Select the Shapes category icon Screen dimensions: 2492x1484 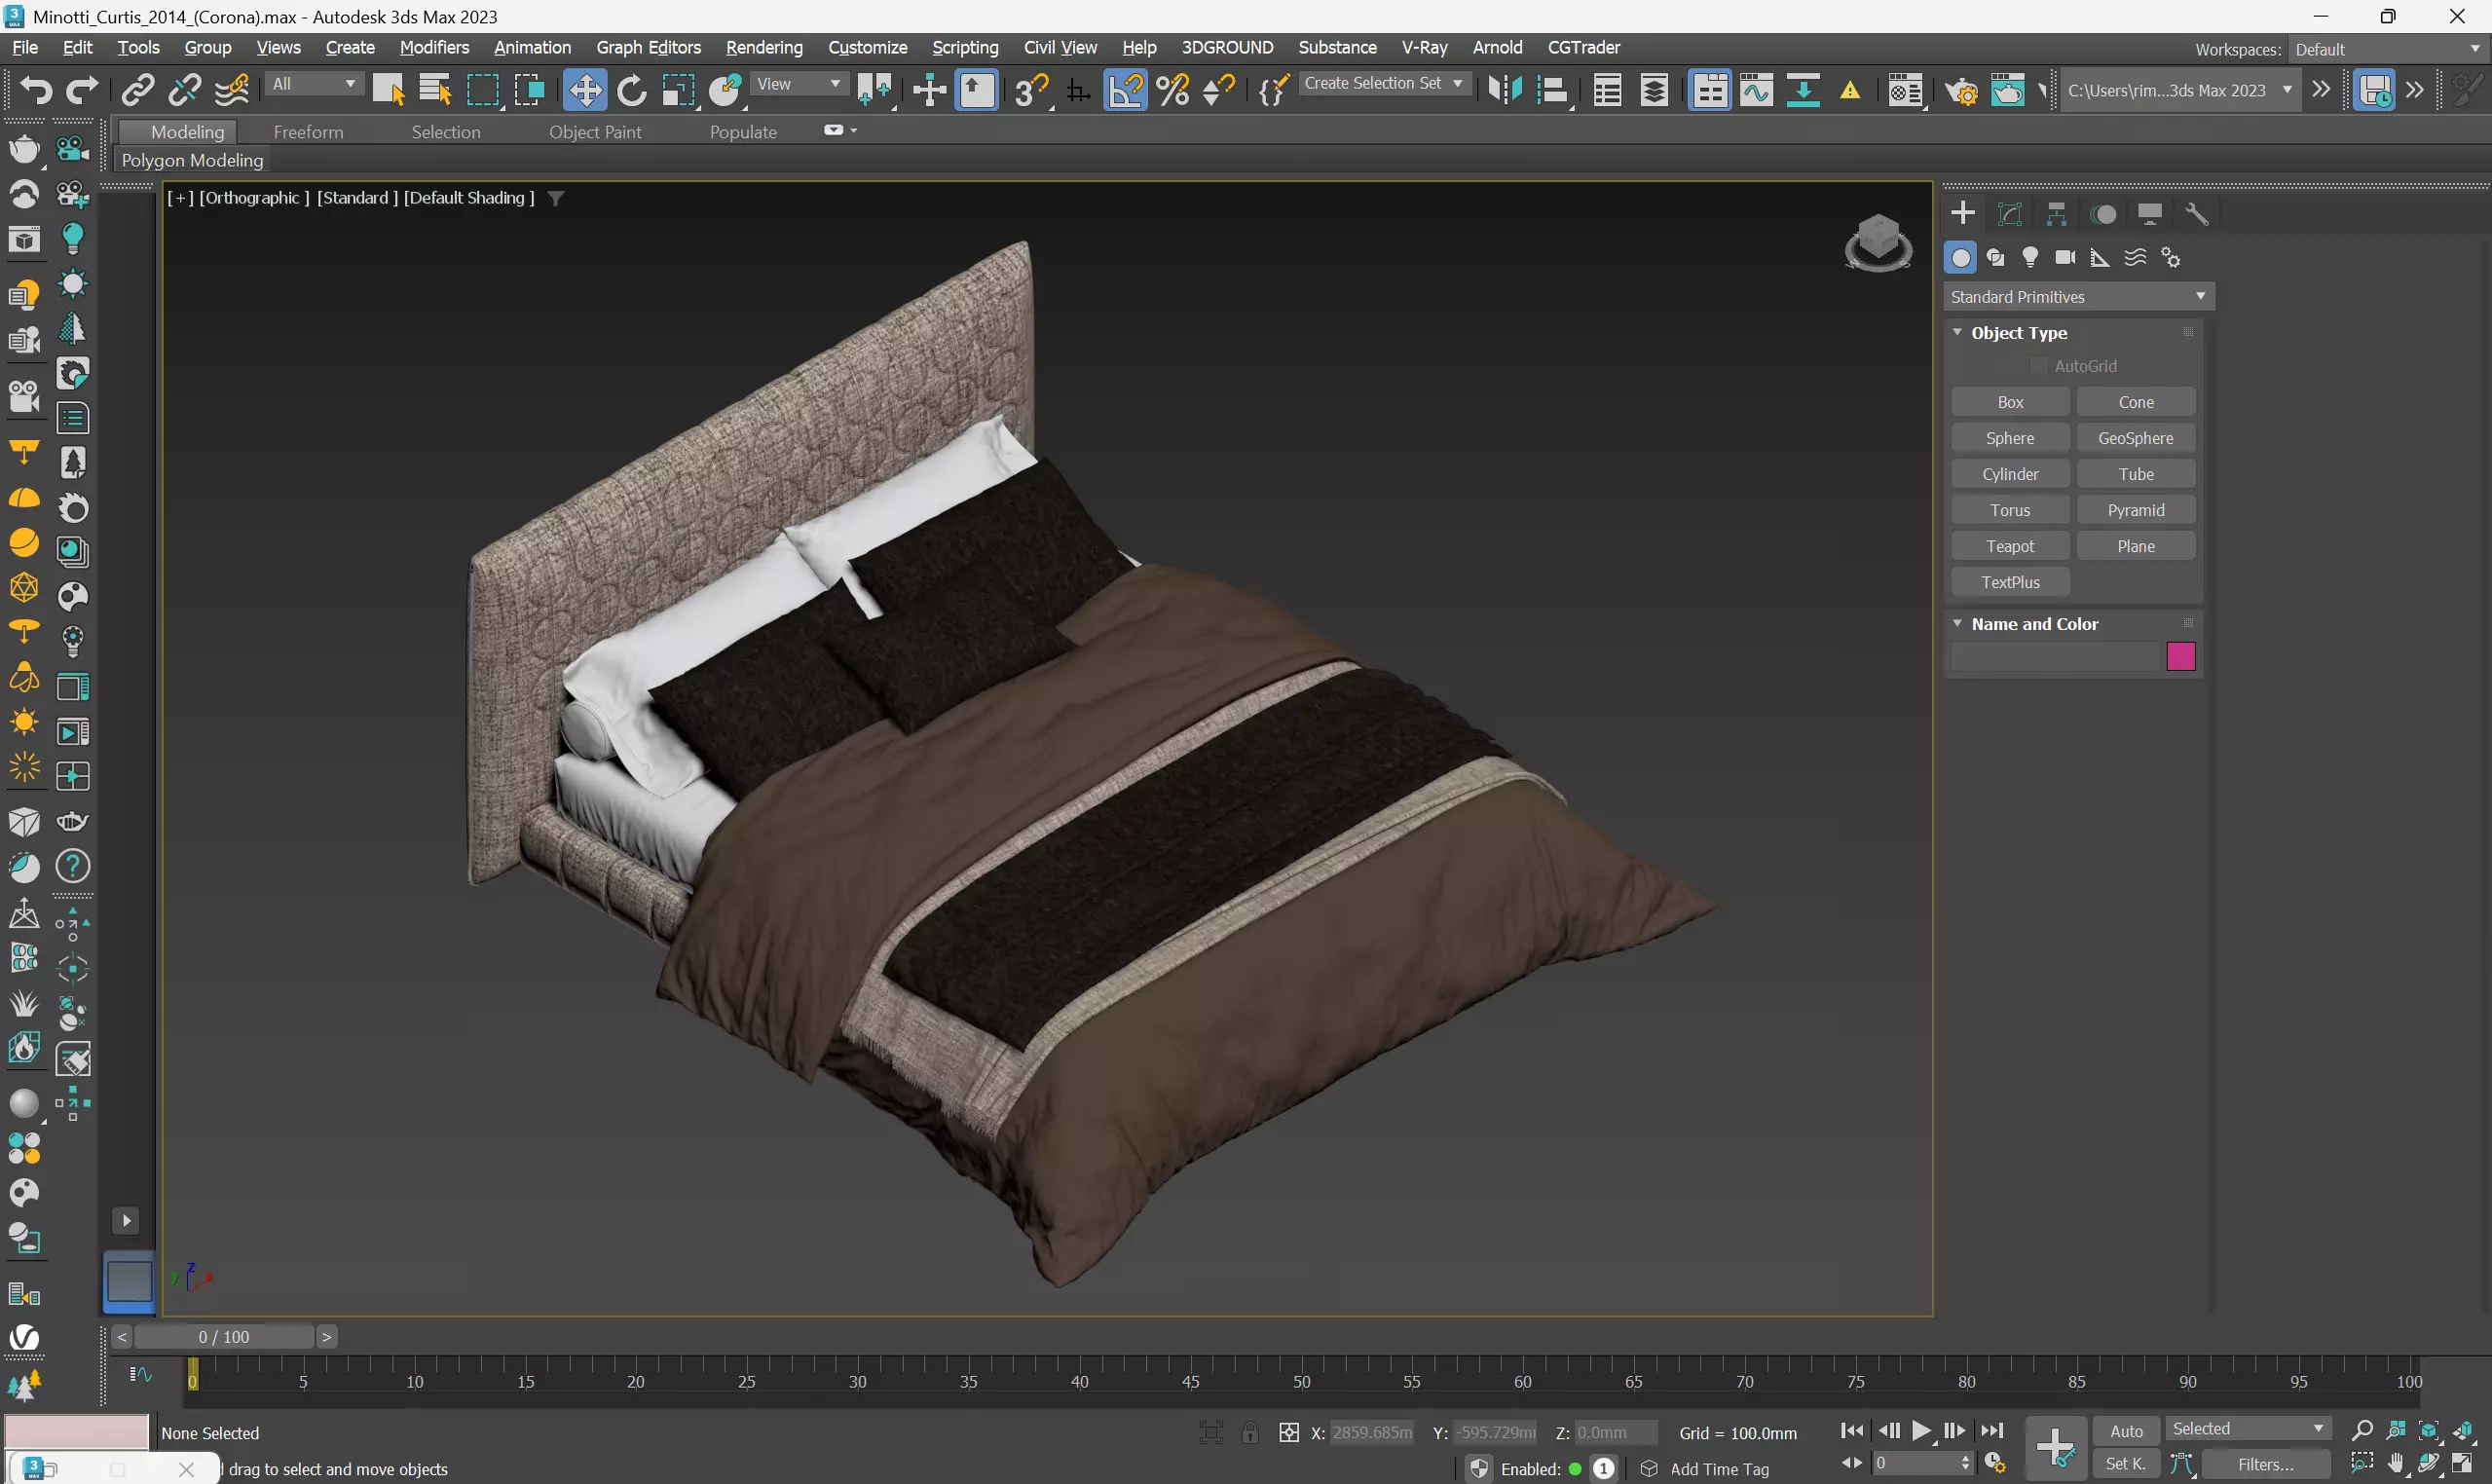[1996, 257]
